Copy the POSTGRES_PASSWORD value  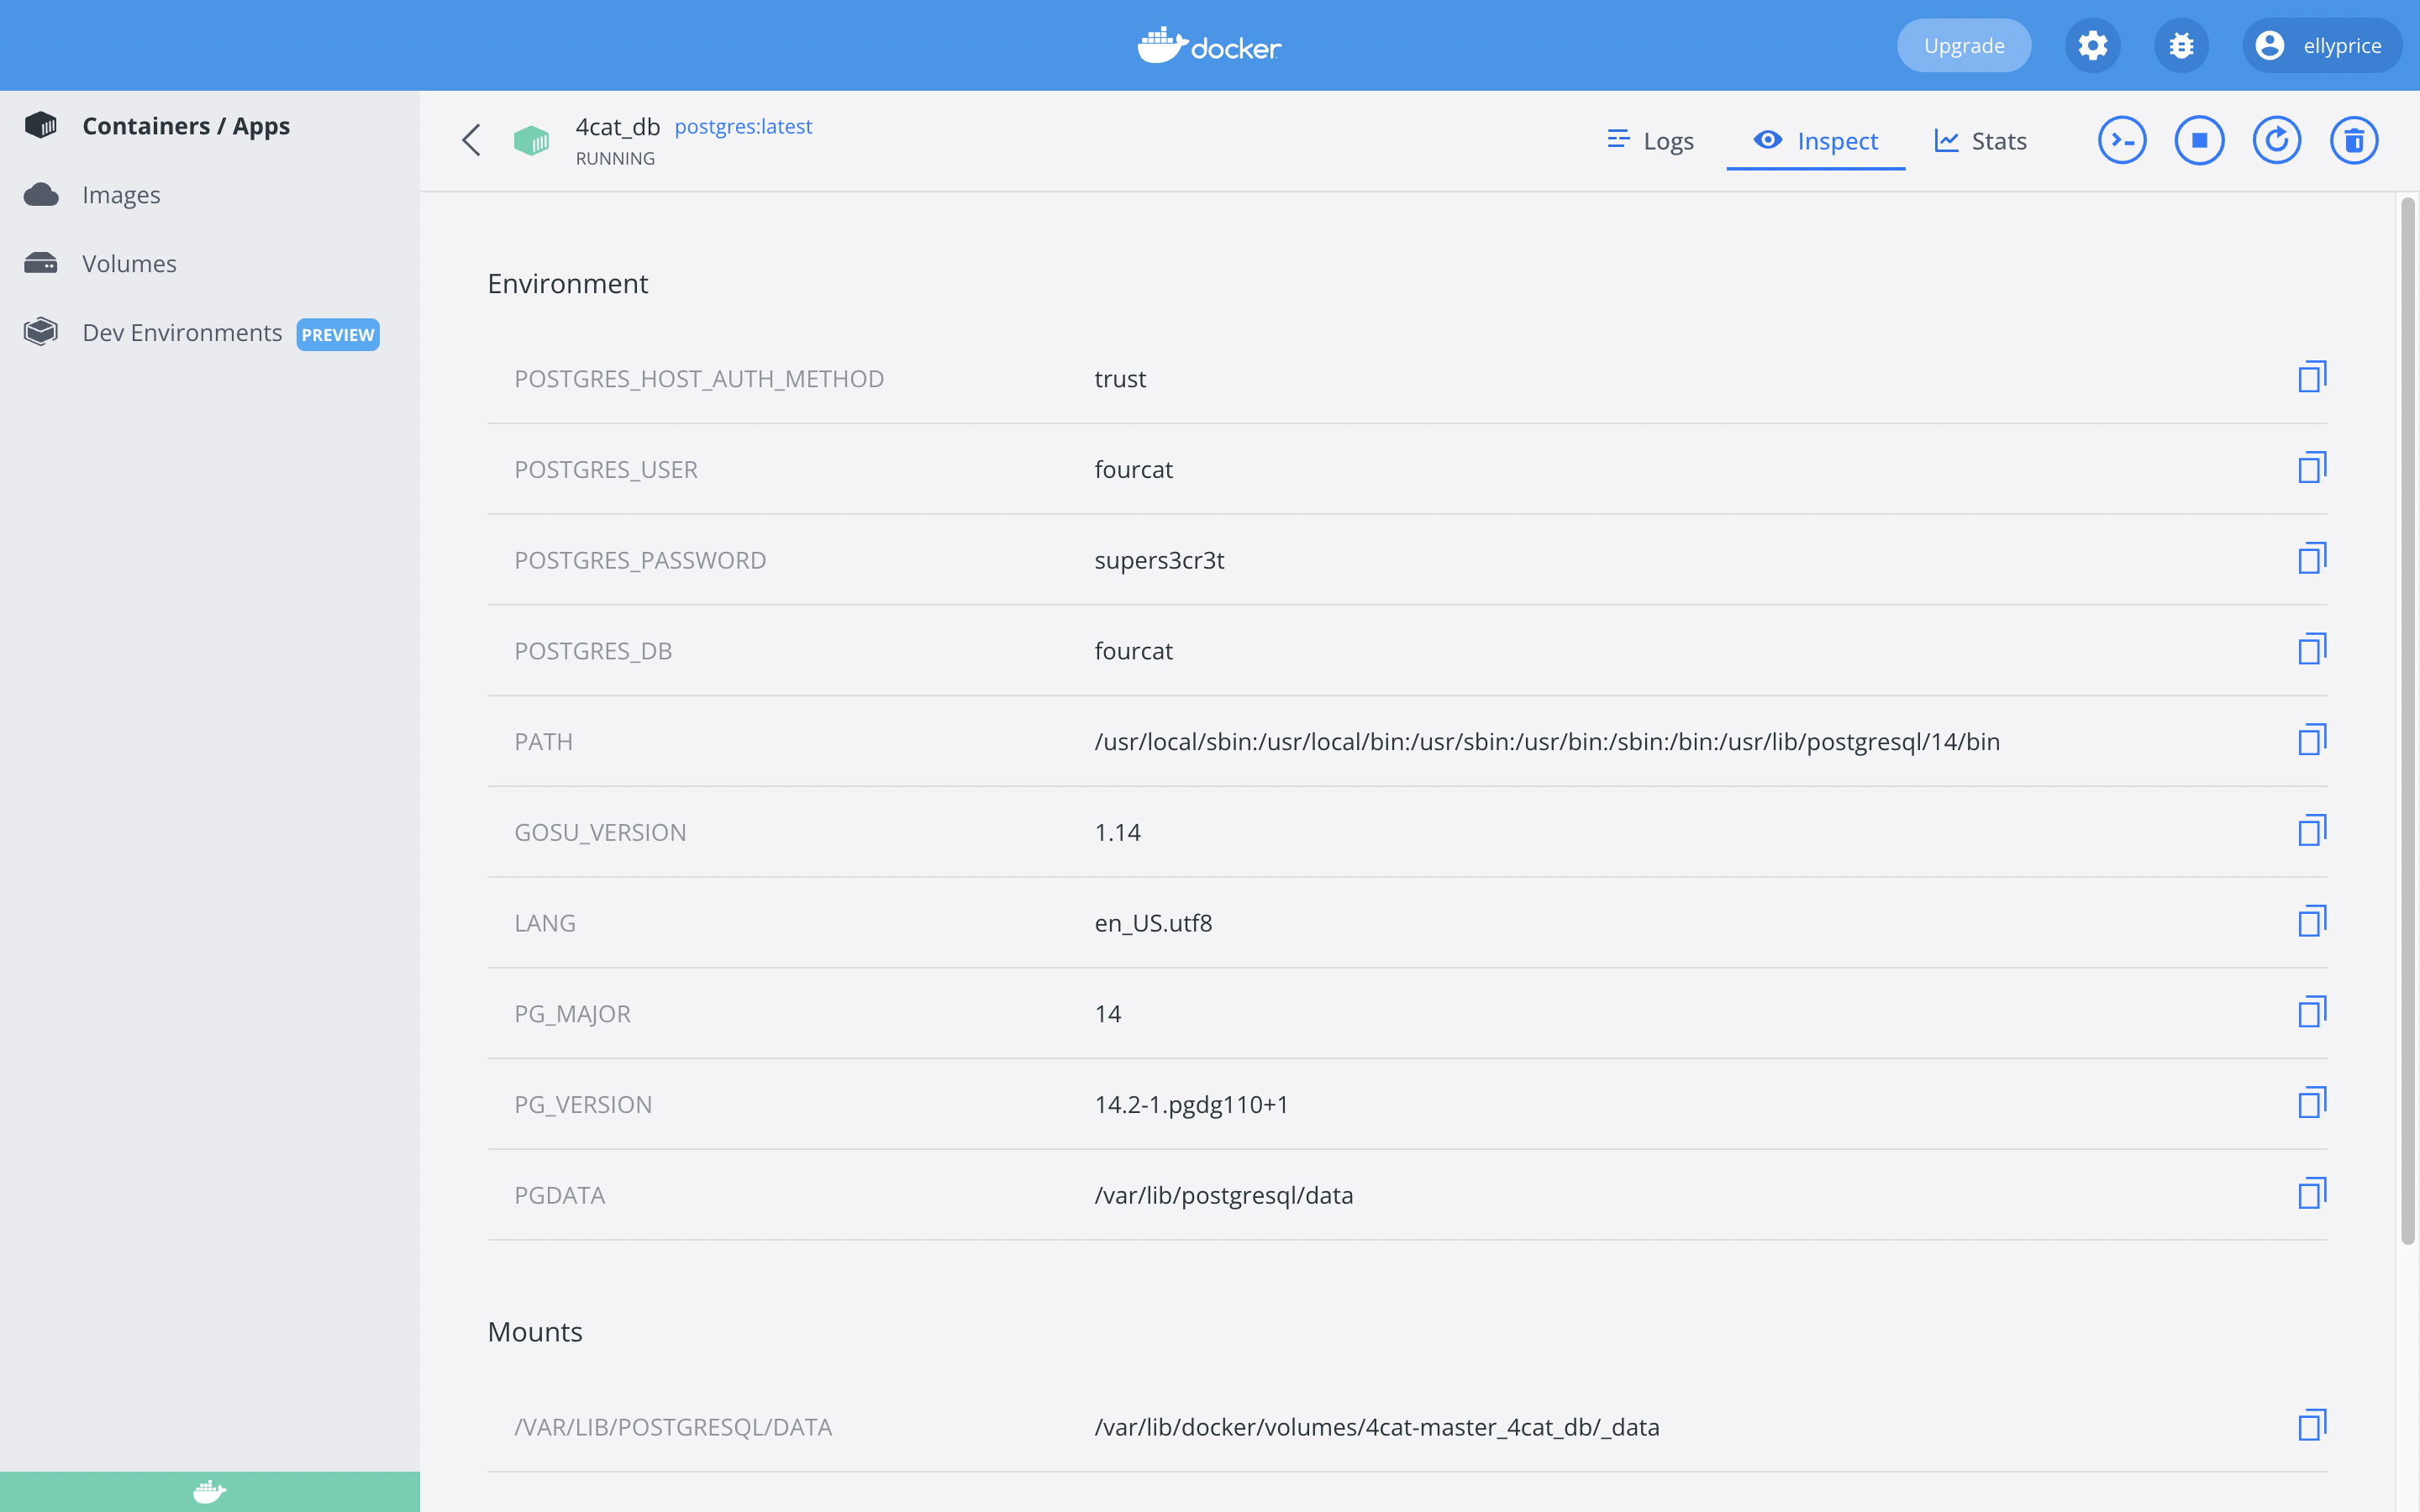2313,559
